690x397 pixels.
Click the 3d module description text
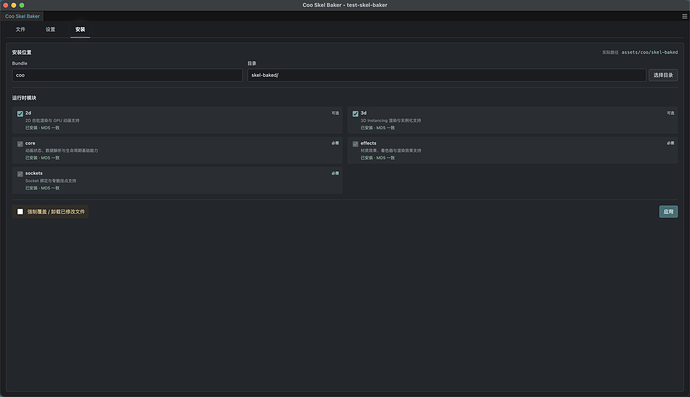(x=391, y=120)
